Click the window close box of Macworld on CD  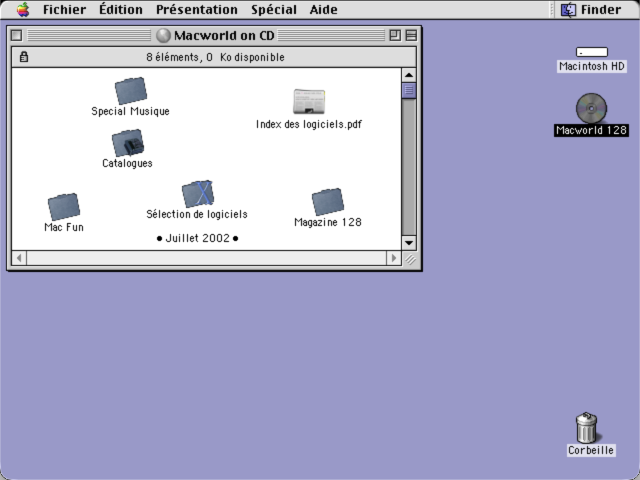tap(16, 36)
